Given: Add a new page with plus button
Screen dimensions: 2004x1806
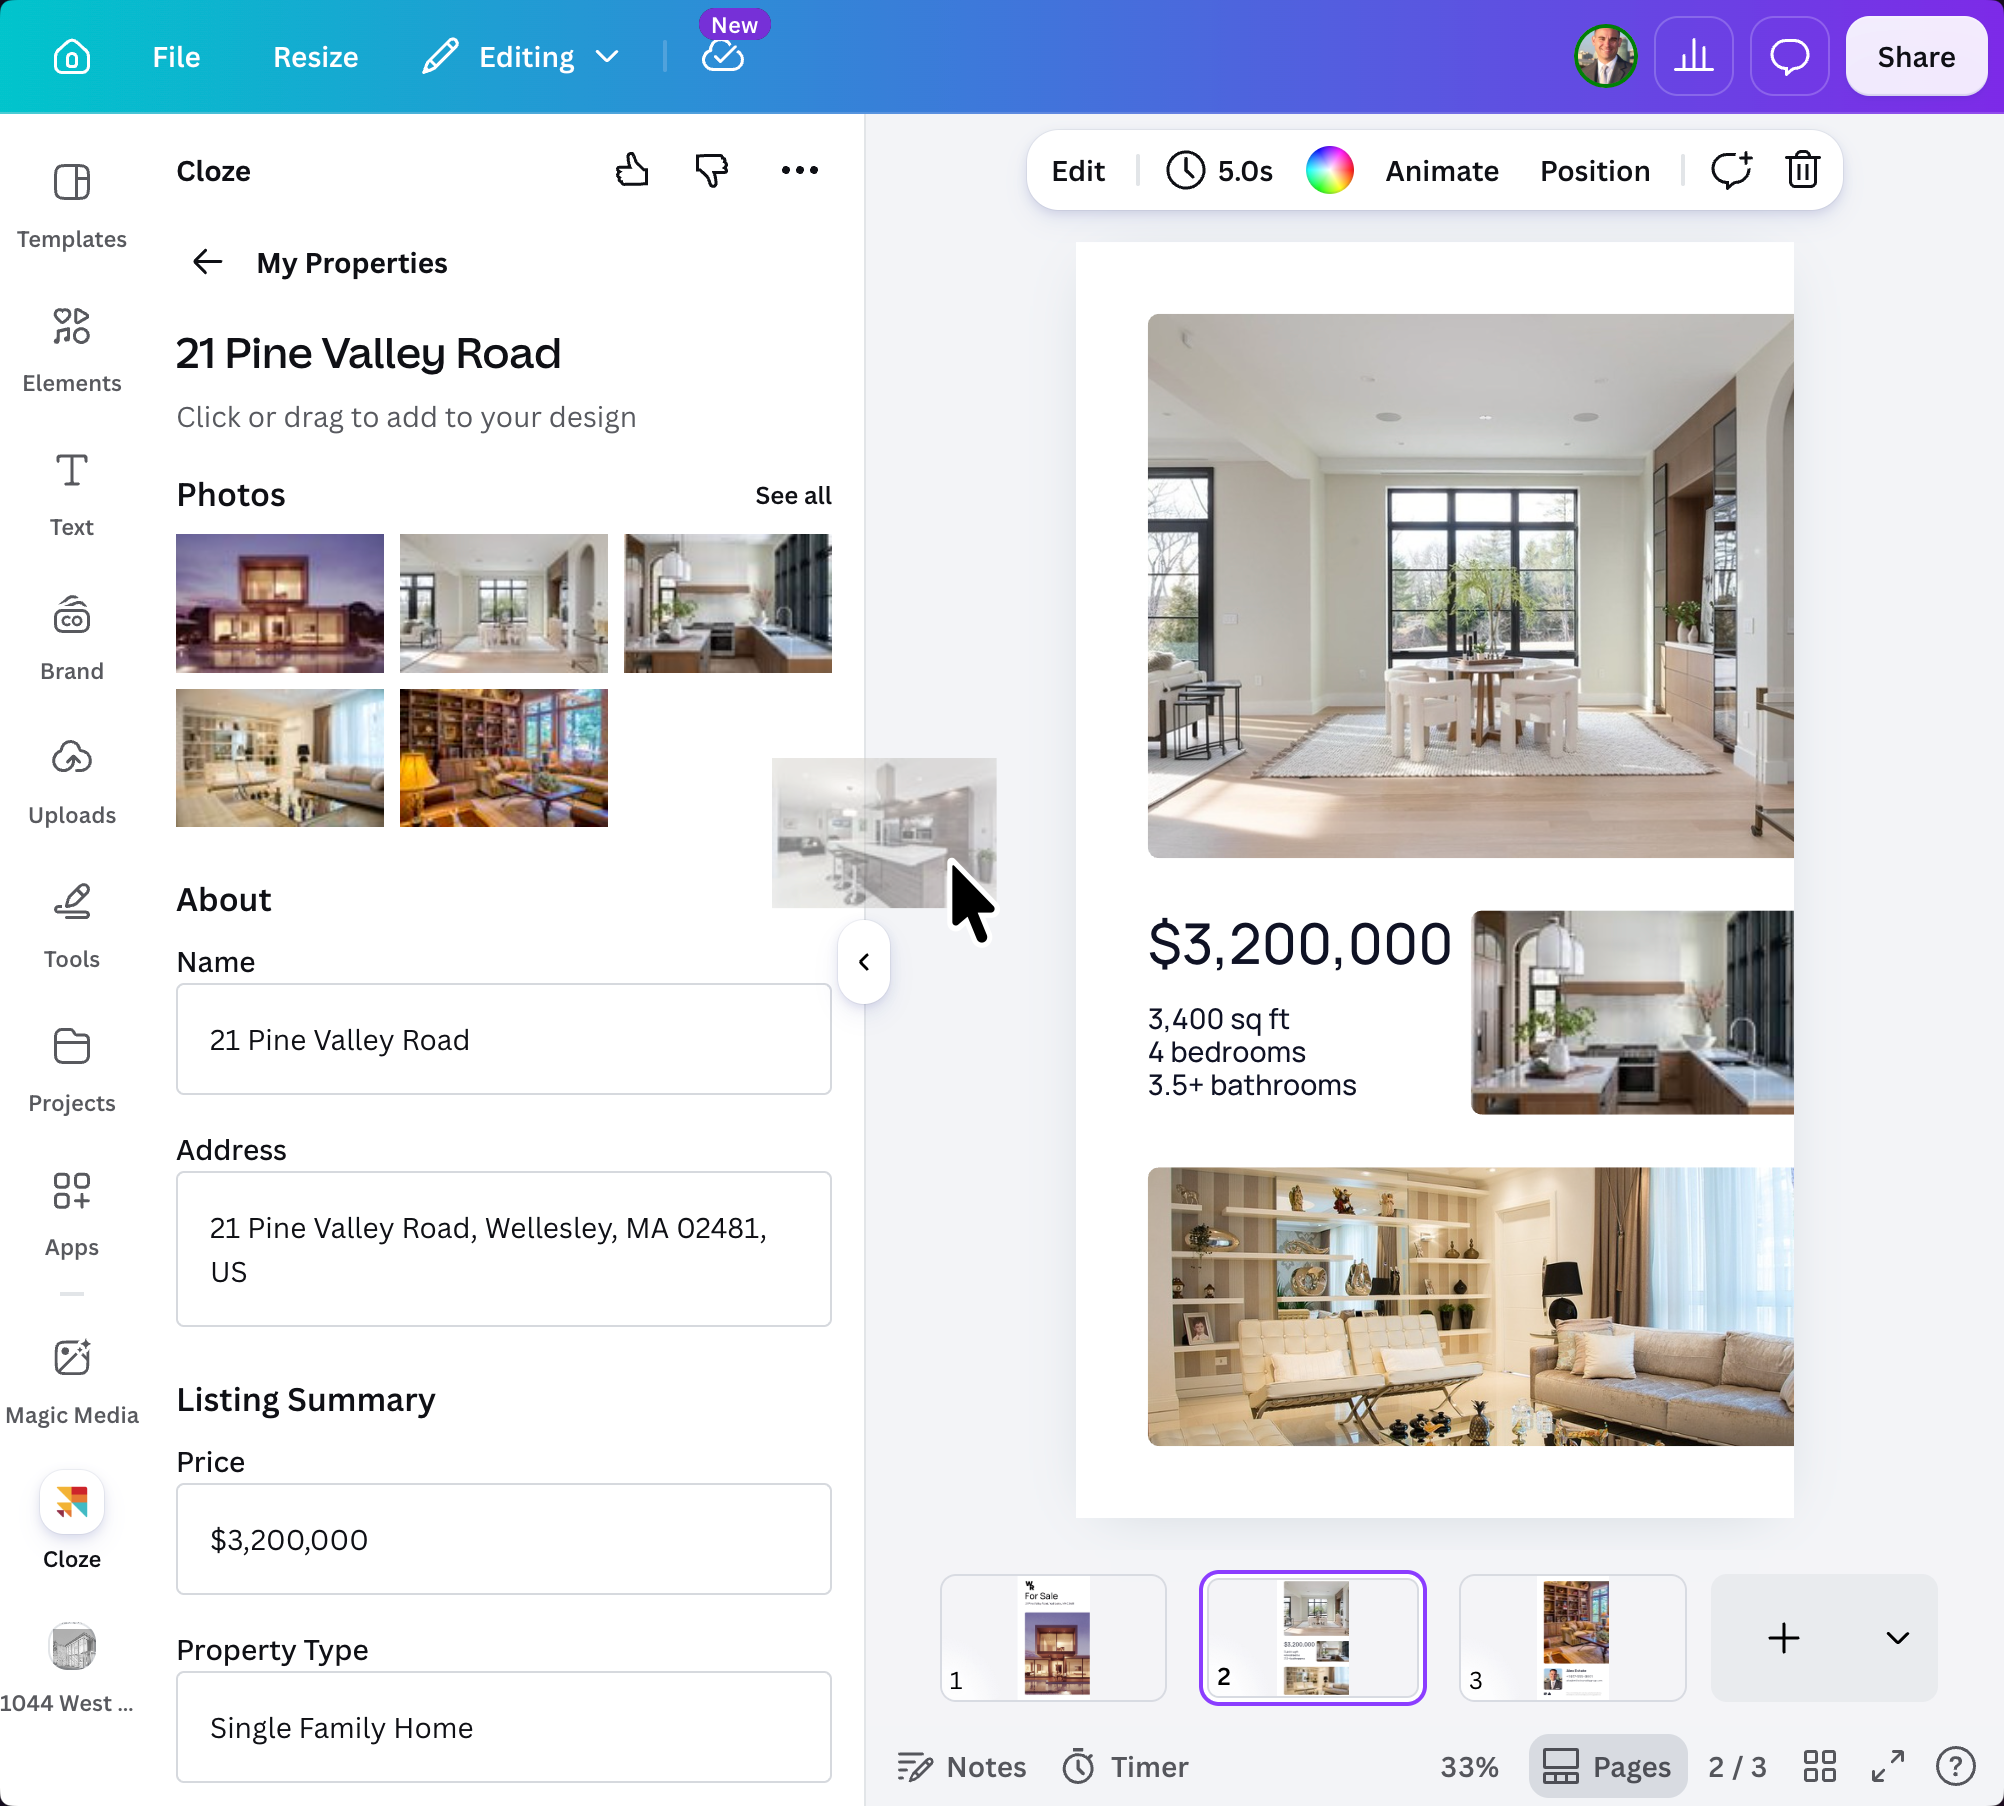Looking at the screenshot, I should point(1784,1638).
